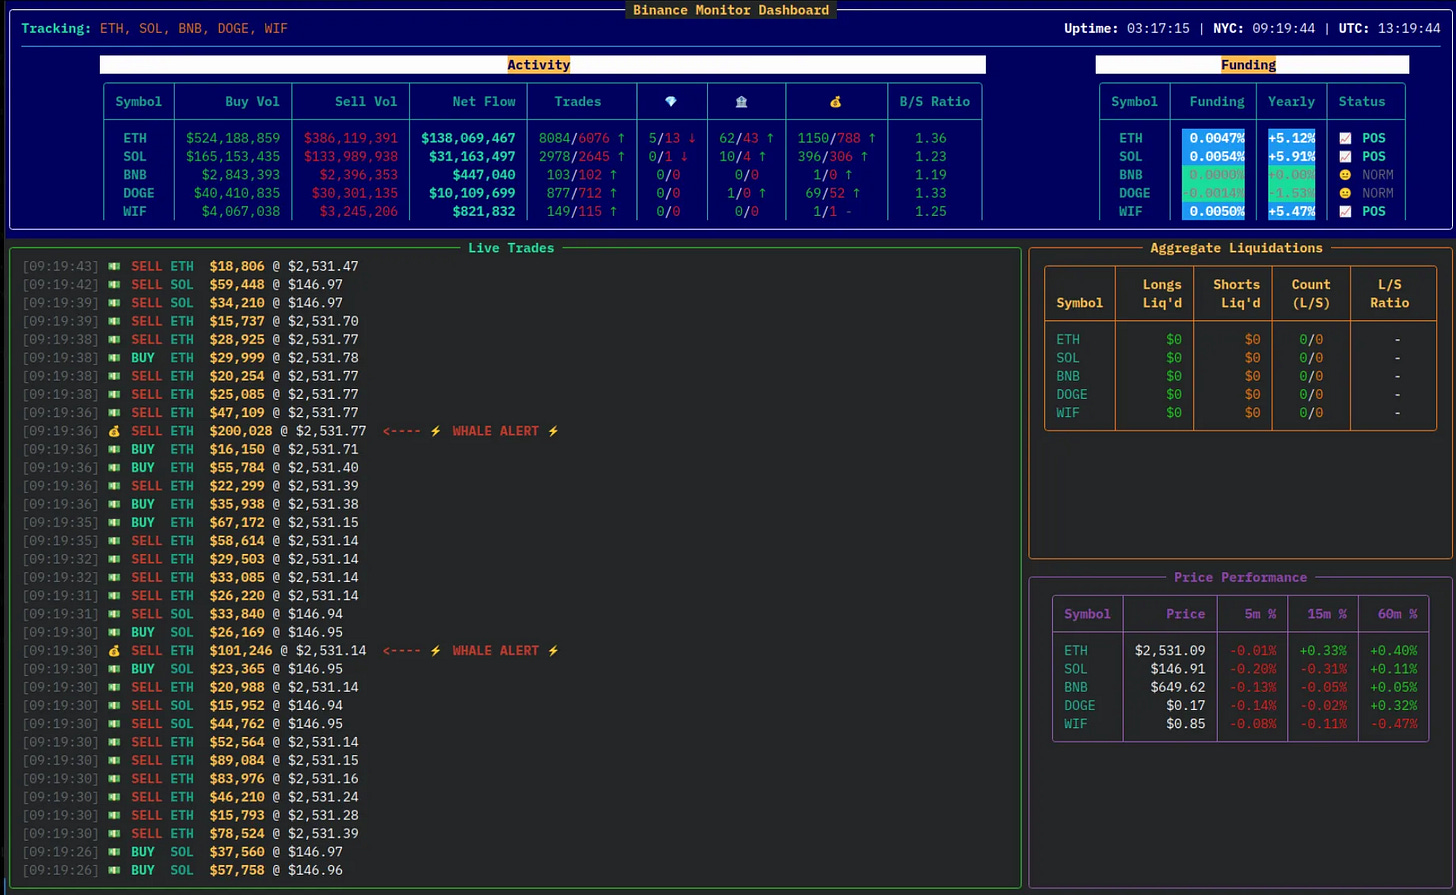Click the ETH price $2,531.09 in Price Performance

pyautogui.click(x=1169, y=650)
